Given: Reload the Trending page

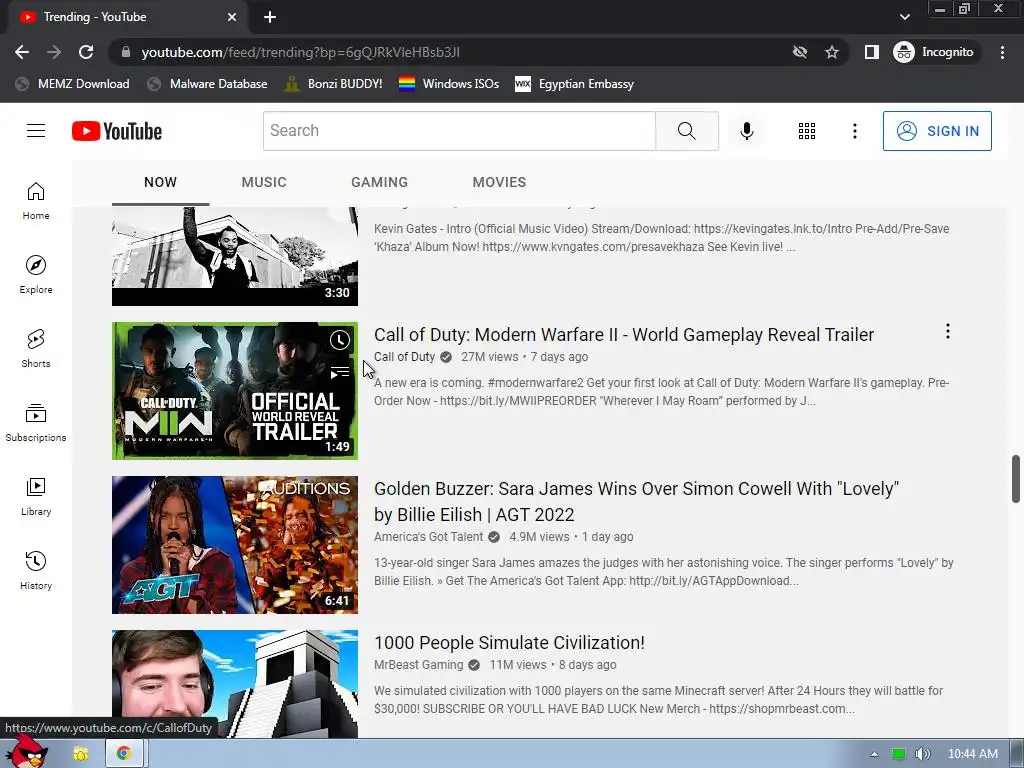Looking at the screenshot, I should click(x=86, y=52).
